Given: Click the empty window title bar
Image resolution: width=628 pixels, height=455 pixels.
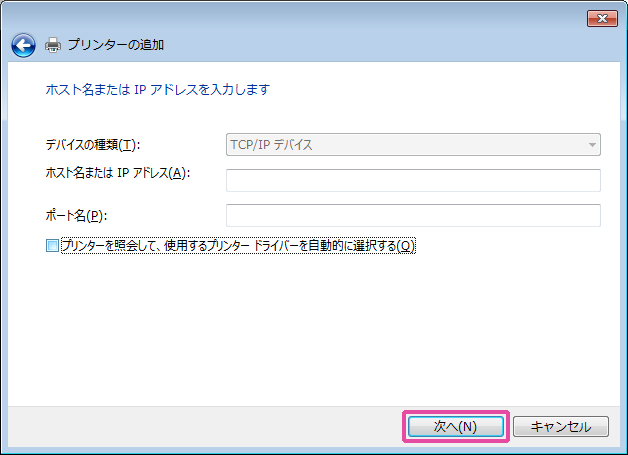Looking at the screenshot, I should click(300, 17).
